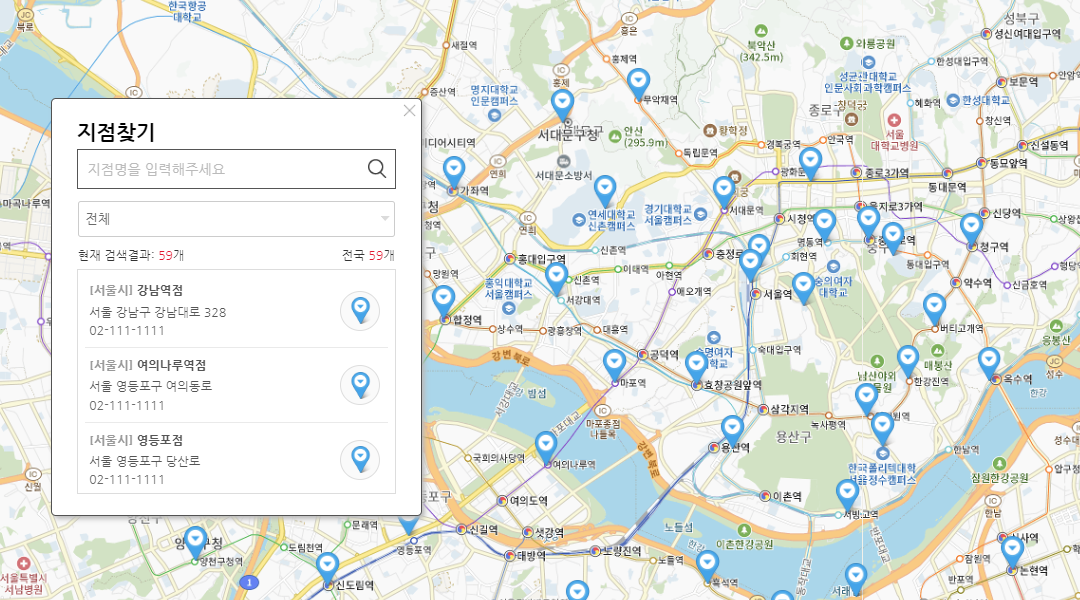This screenshot has width=1080, height=600.
Task: Click the address 서울 영등포구 여의동로
Action: pyautogui.click(x=151, y=386)
